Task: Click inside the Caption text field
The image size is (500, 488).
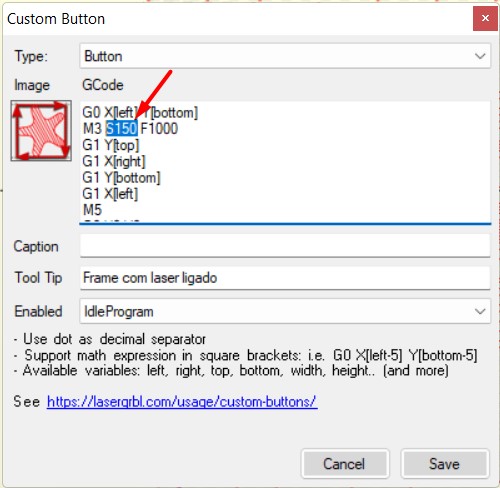Action: click(285, 246)
